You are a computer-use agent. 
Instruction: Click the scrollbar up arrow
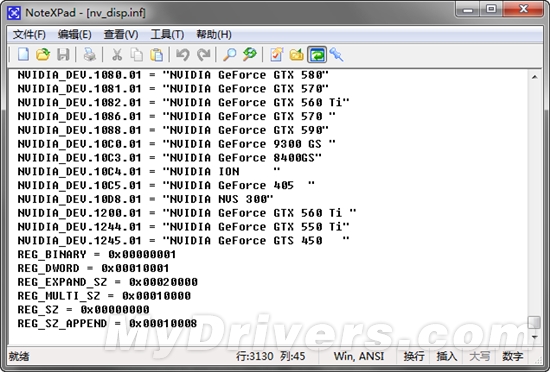535,77
